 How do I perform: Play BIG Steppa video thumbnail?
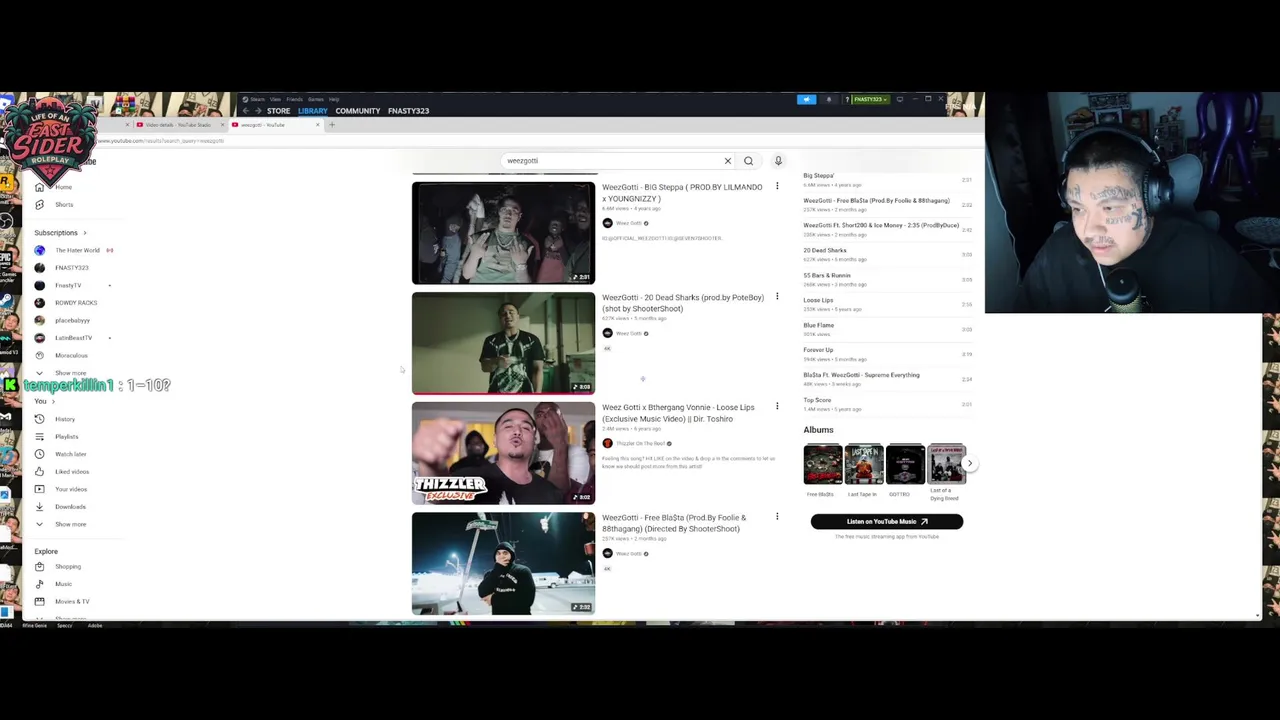[x=503, y=233]
